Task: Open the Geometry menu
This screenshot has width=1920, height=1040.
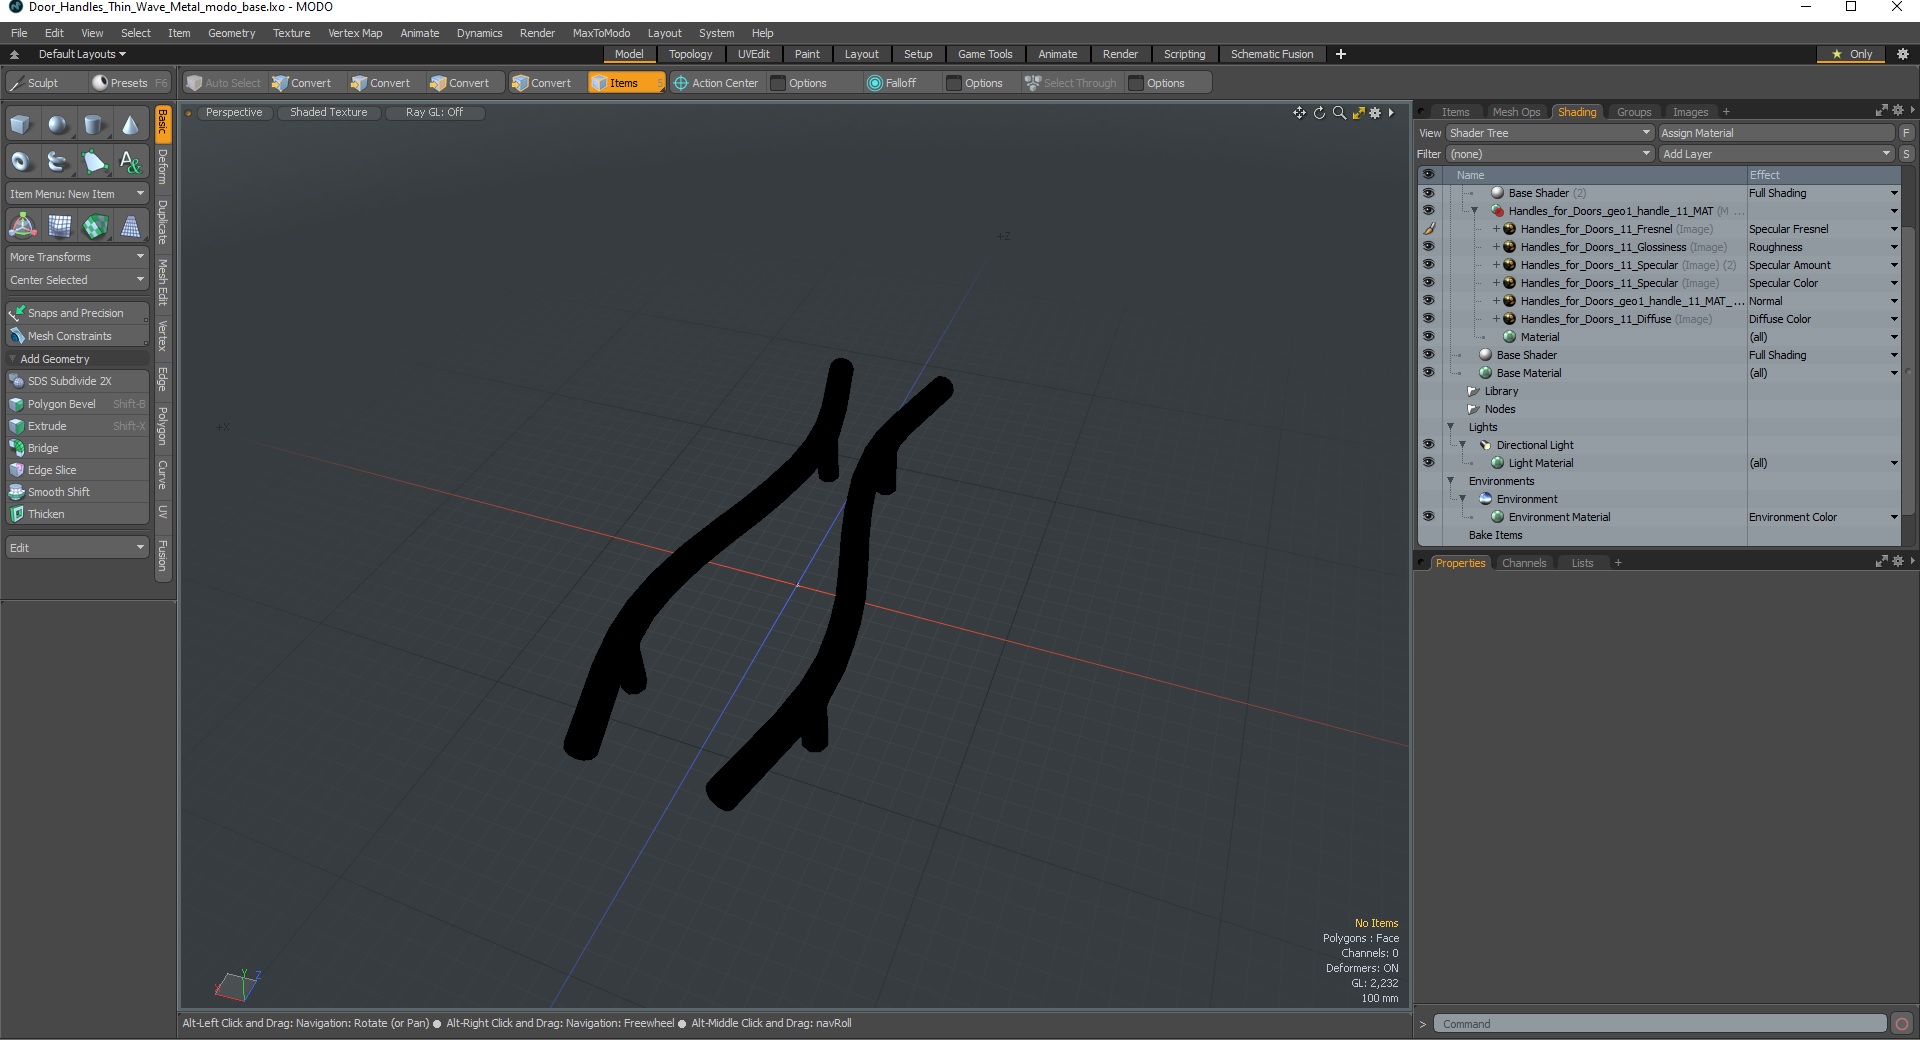Action: click(231, 33)
